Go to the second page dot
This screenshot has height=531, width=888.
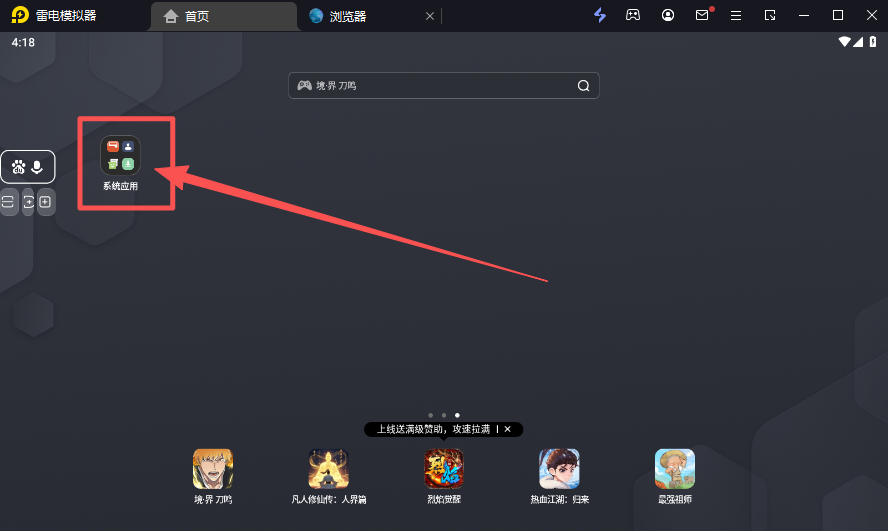coord(444,416)
